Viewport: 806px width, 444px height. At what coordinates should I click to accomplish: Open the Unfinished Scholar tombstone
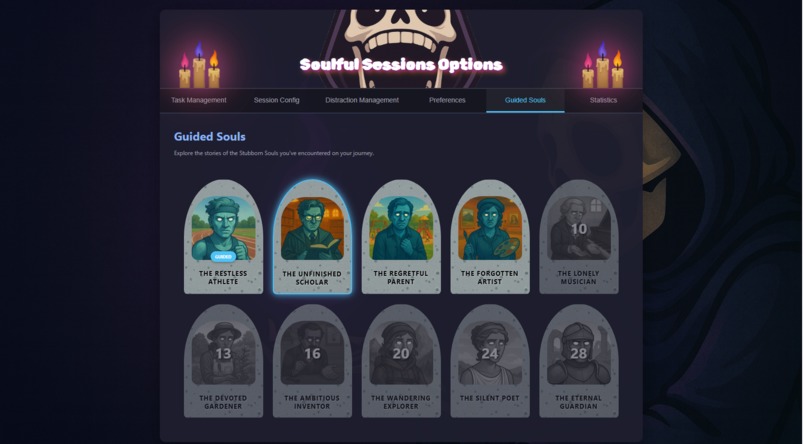(x=312, y=237)
